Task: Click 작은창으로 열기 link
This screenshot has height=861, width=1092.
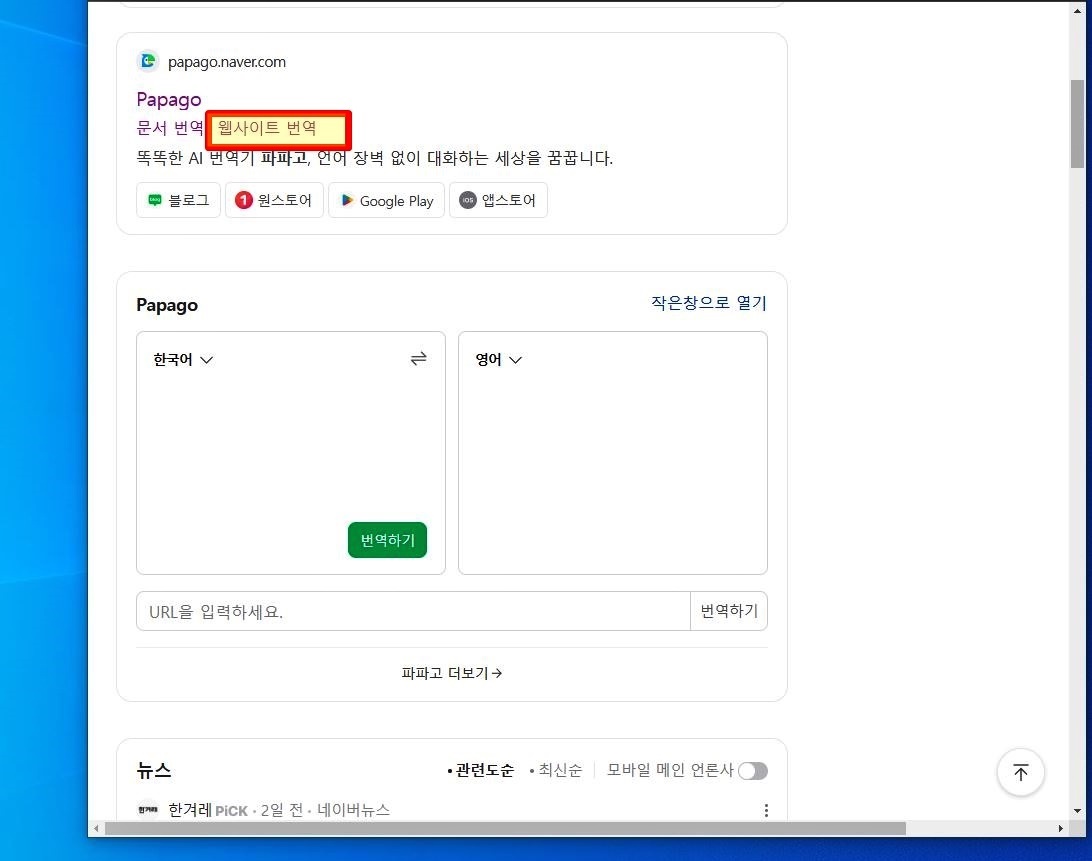Action: (x=708, y=303)
